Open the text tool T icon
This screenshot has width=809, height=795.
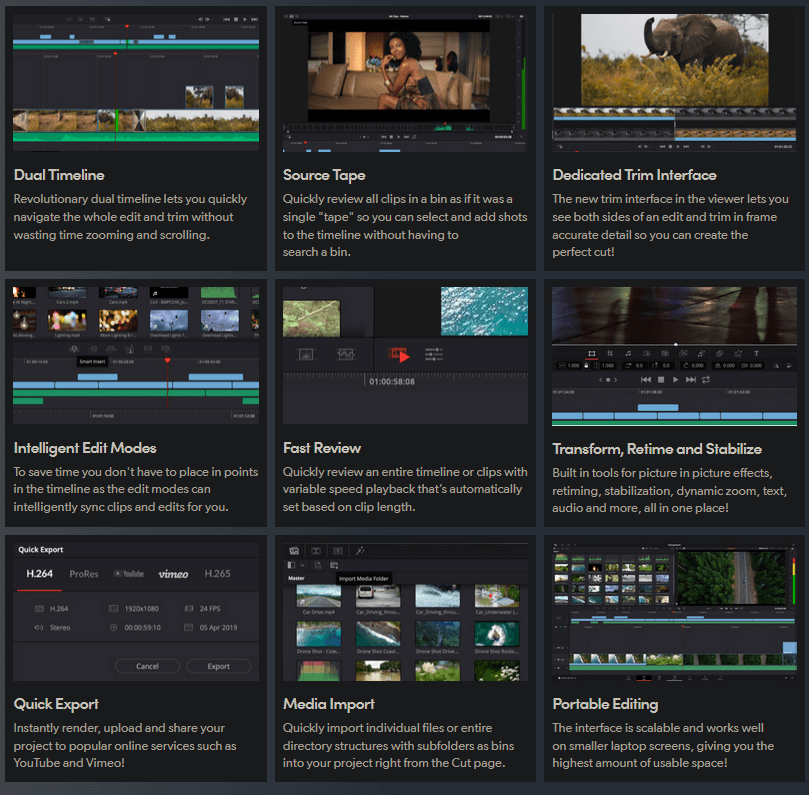[755, 353]
